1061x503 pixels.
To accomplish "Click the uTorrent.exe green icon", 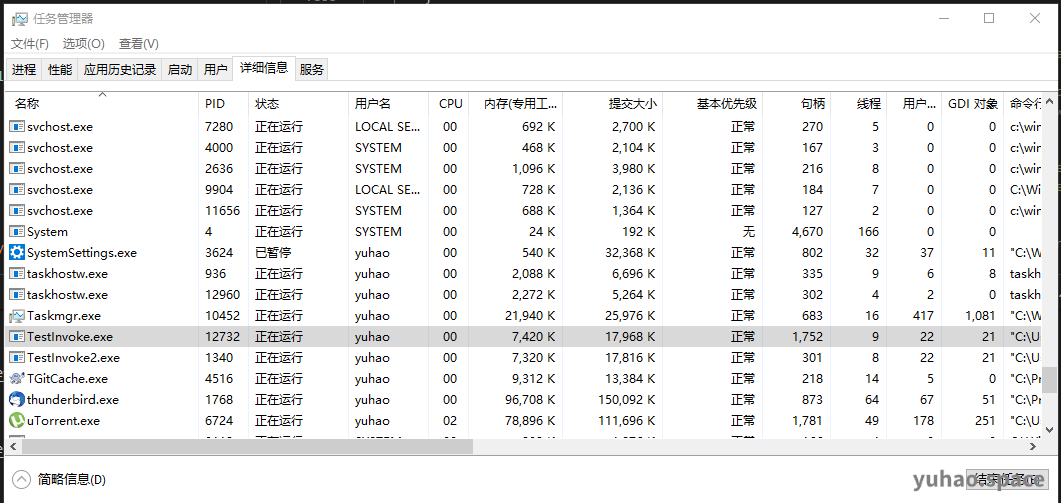I will click(x=17, y=420).
